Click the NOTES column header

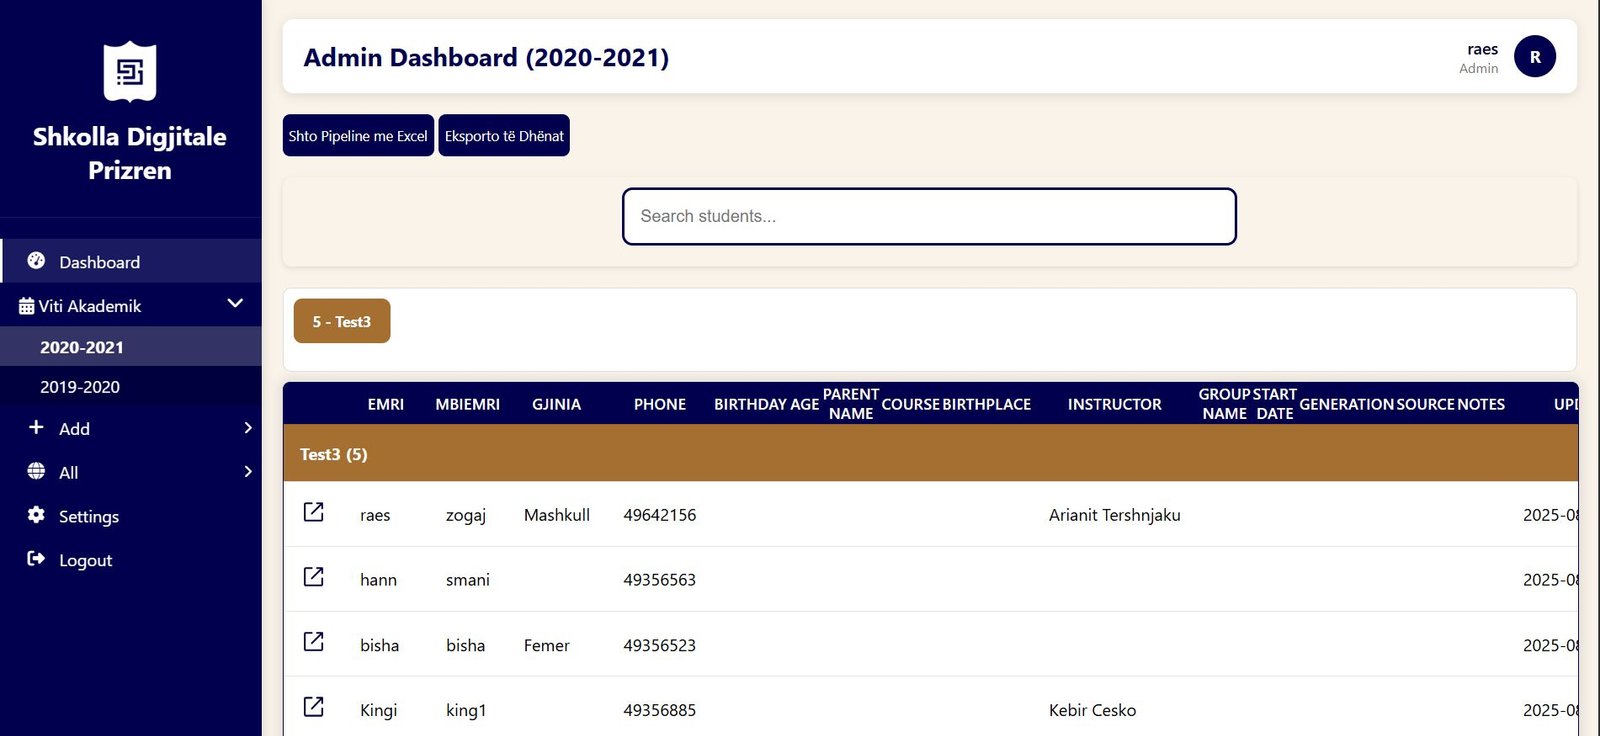click(x=1481, y=404)
